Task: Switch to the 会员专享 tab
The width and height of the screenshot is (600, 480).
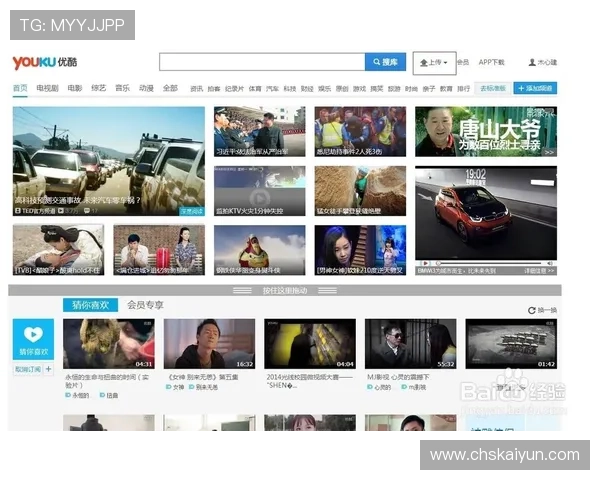Action: (x=145, y=305)
